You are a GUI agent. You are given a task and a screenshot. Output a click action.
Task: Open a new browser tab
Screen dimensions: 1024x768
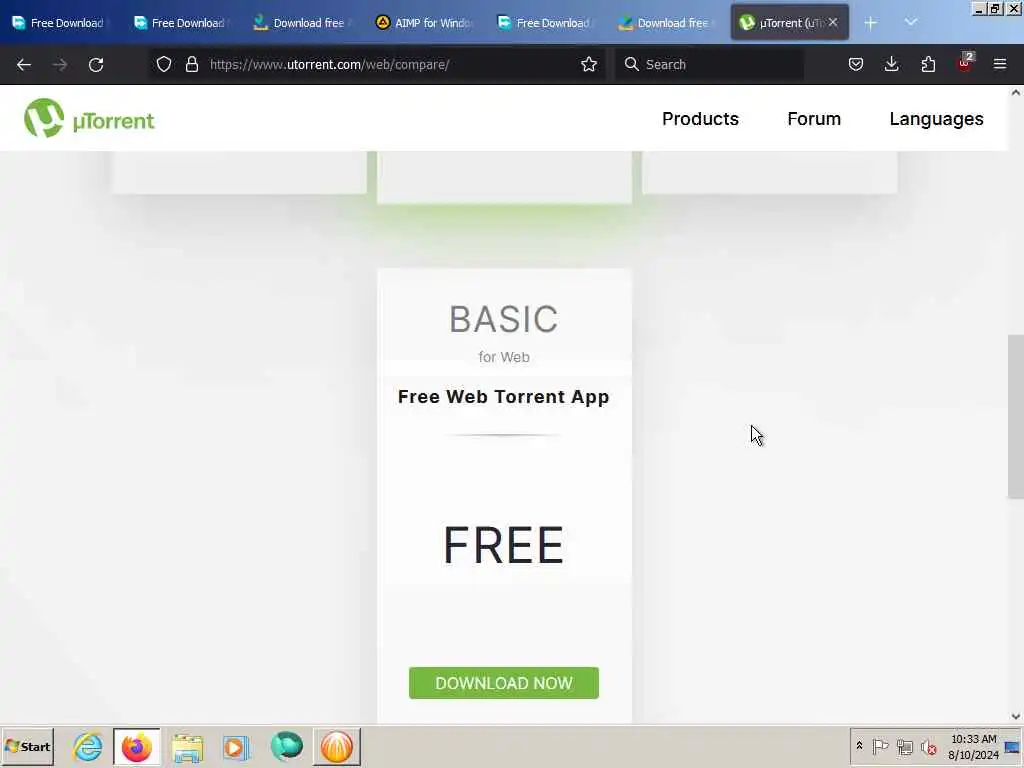(871, 23)
